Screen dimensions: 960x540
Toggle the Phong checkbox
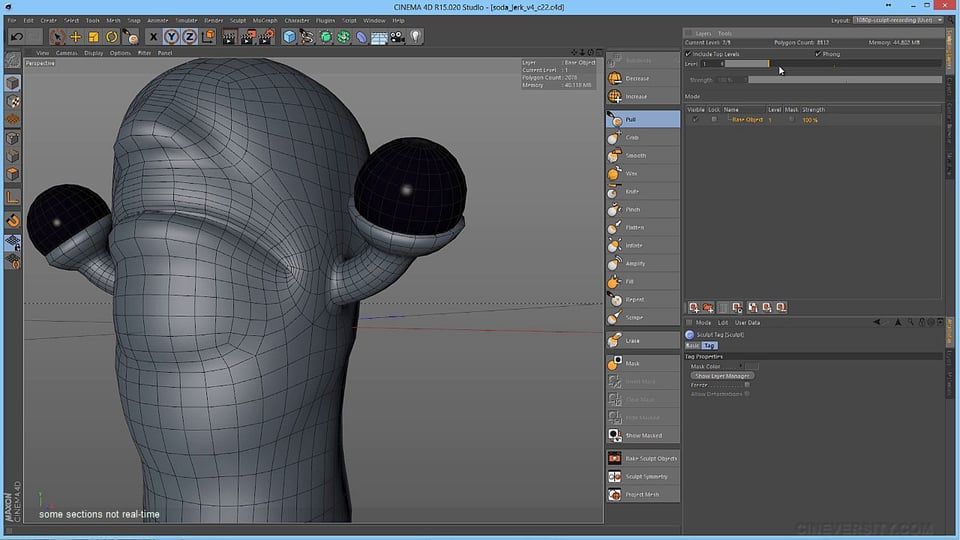(819, 54)
